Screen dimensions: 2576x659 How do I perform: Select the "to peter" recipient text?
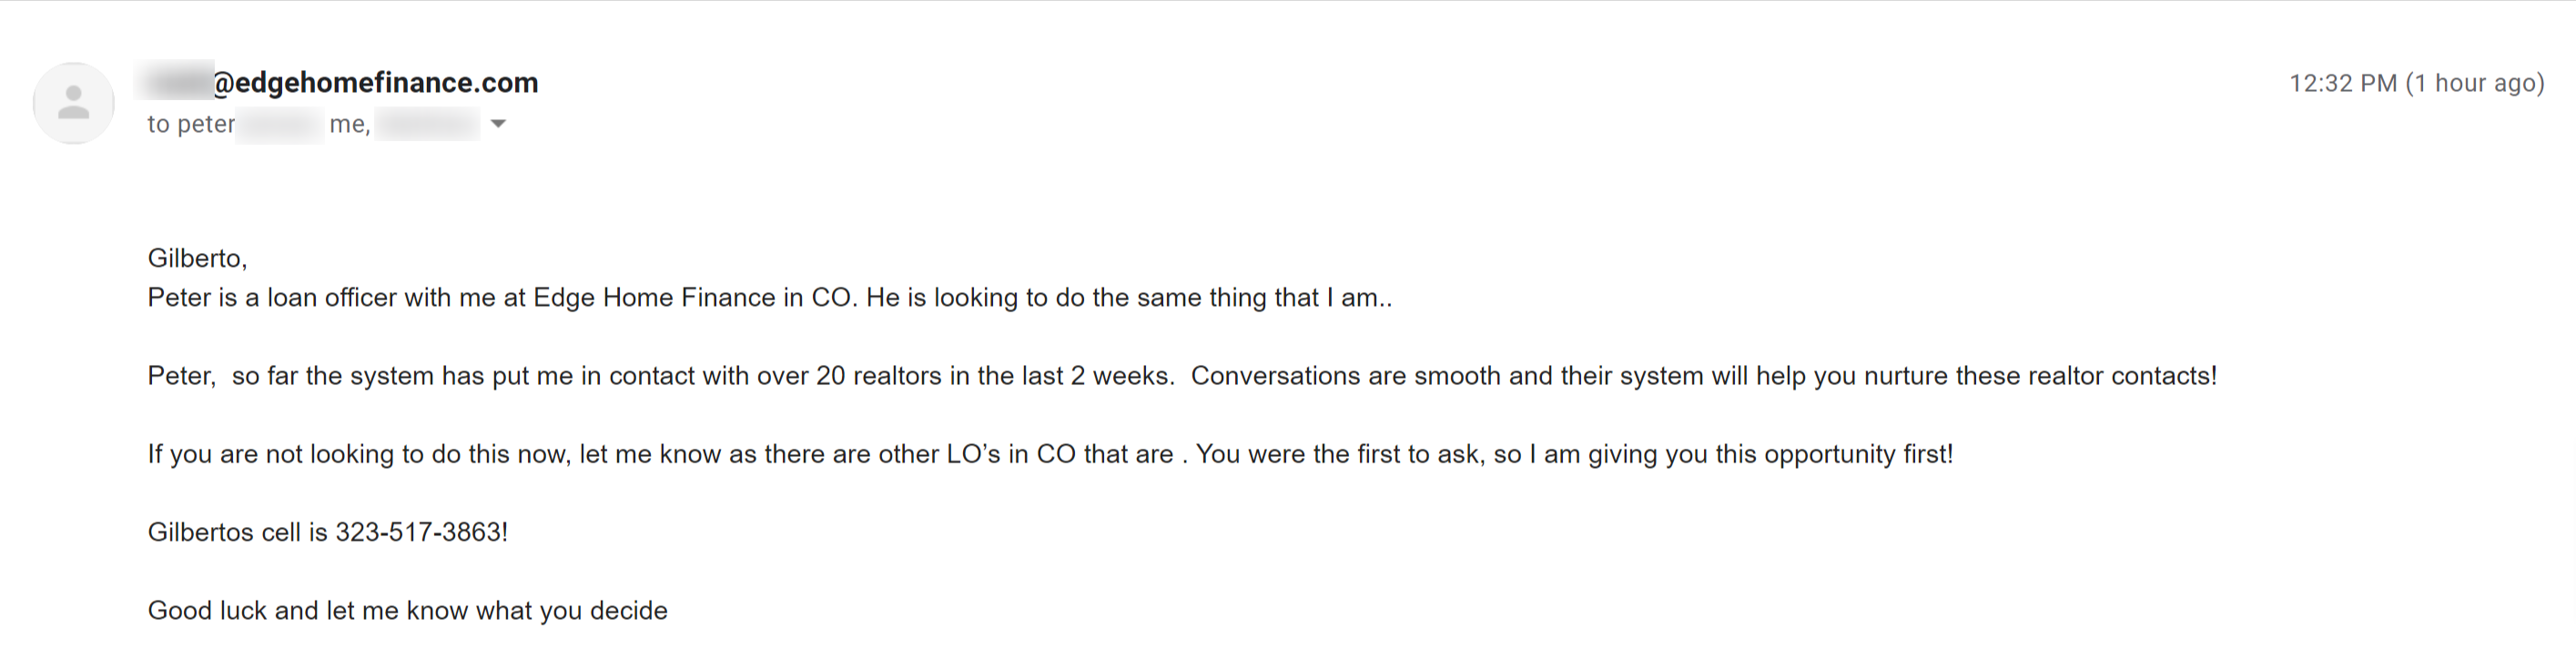pyautogui.click(x=191, y=124)
